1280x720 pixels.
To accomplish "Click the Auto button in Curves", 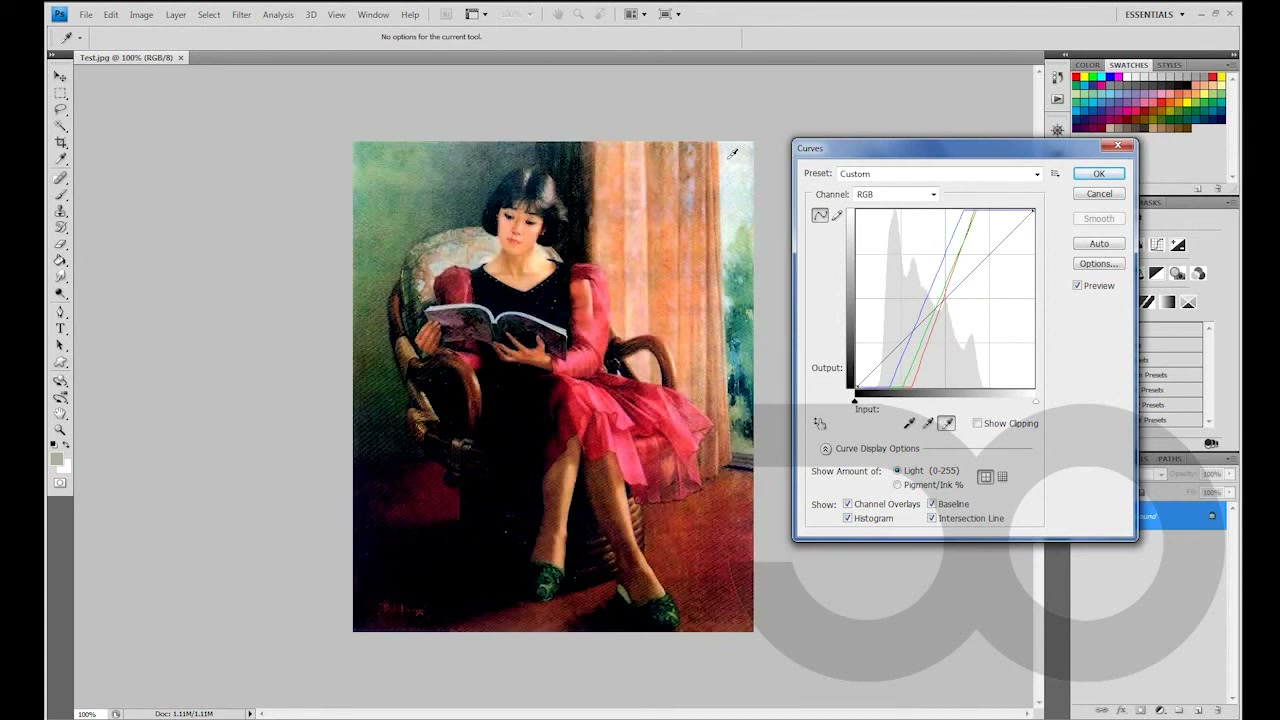I will (1099, 244).
